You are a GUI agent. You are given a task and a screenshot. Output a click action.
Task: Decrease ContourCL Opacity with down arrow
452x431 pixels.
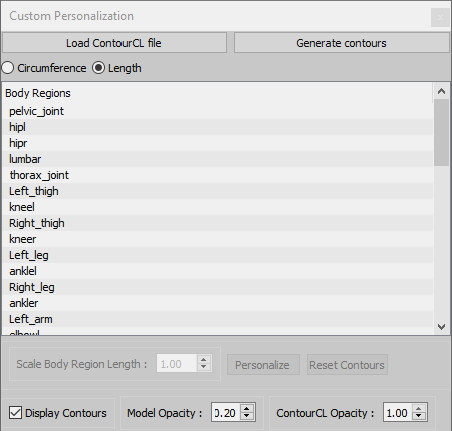point(419,416)
